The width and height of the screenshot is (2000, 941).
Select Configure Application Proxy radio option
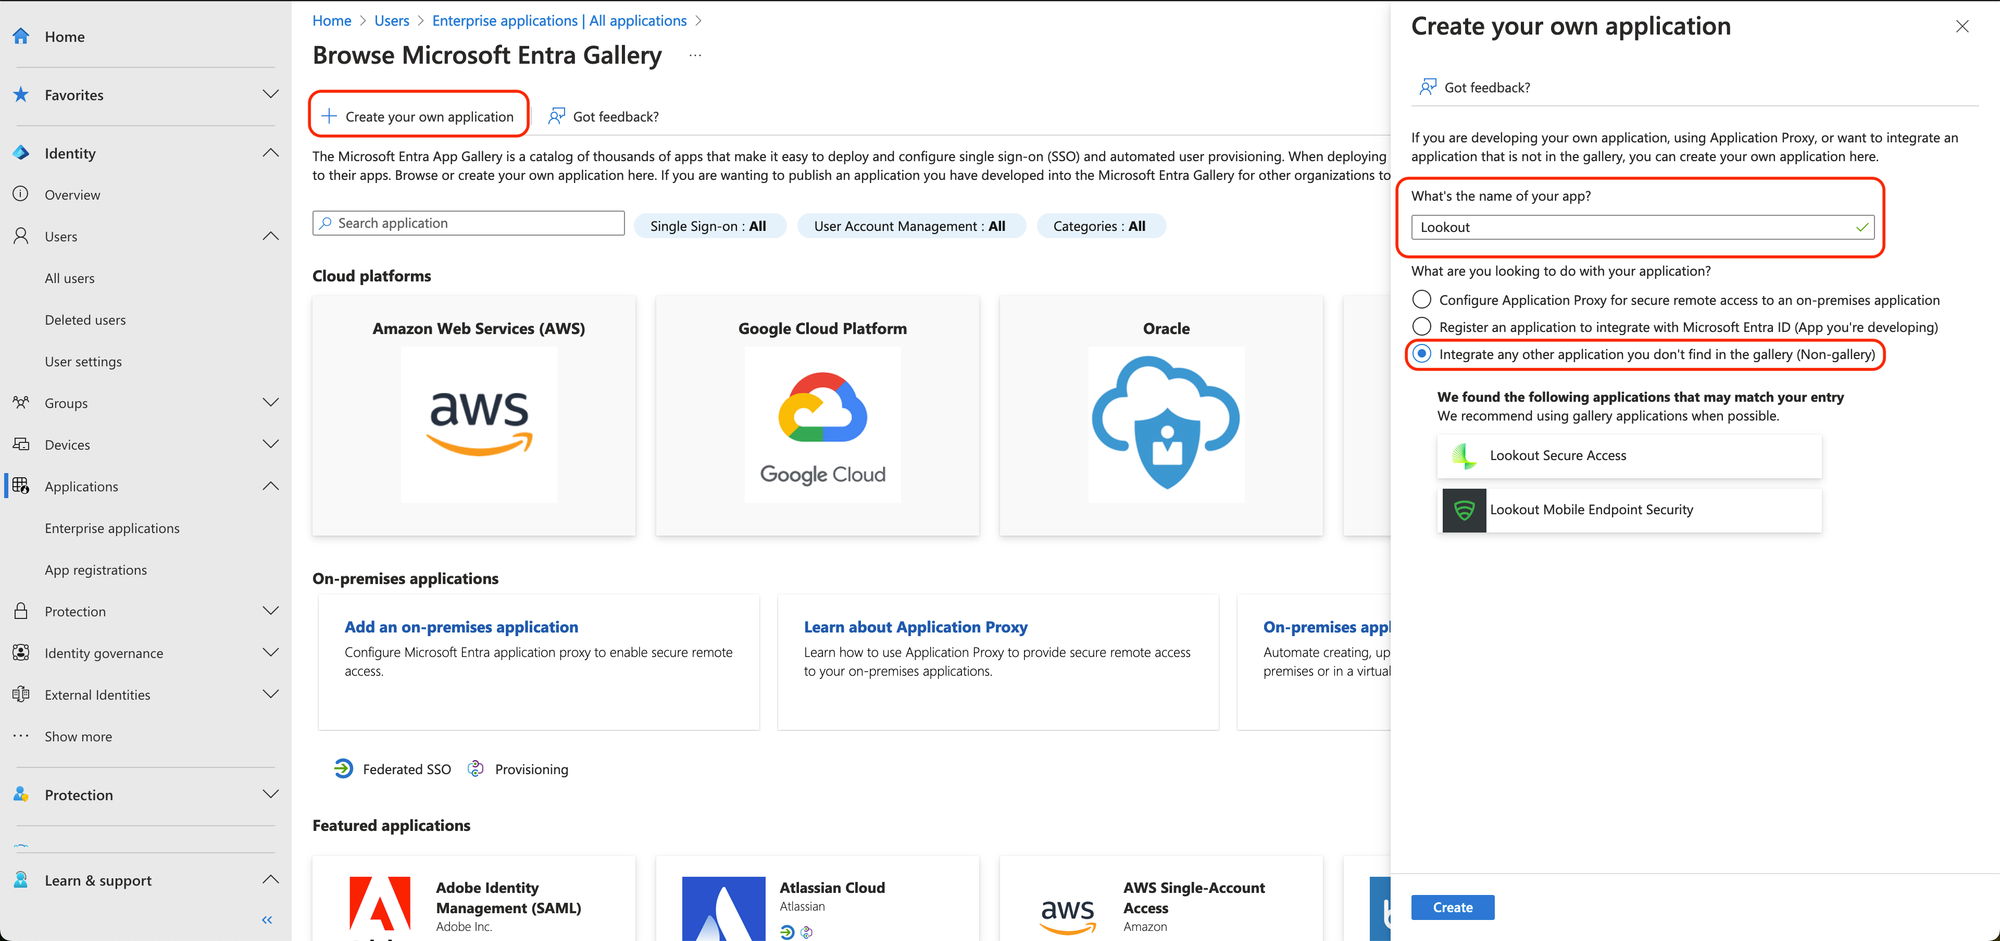(1421, 300)
